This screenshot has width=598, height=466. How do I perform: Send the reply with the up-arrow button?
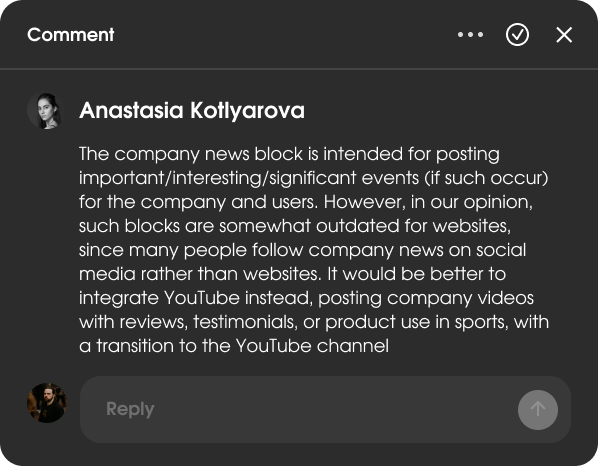[538, 410]
